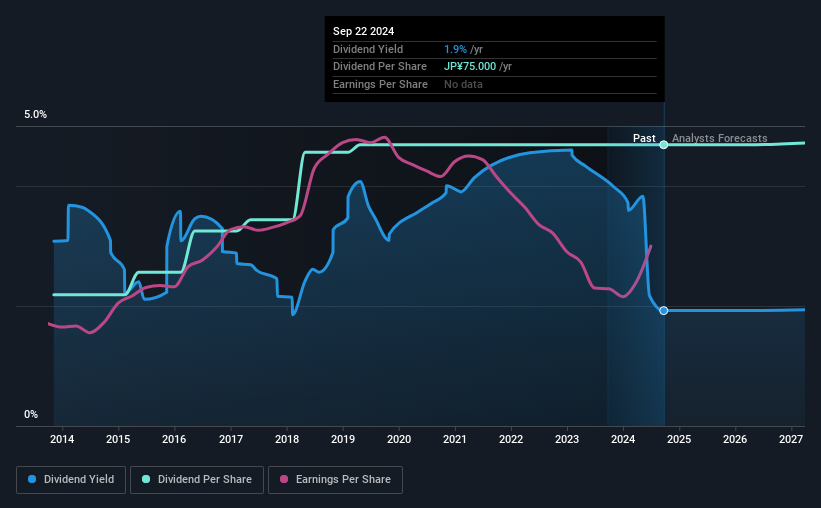The width and height of the screenshot is (821, 508).
Task: Select the Dividend Yield marker on the chart
Action: (663, 311)
